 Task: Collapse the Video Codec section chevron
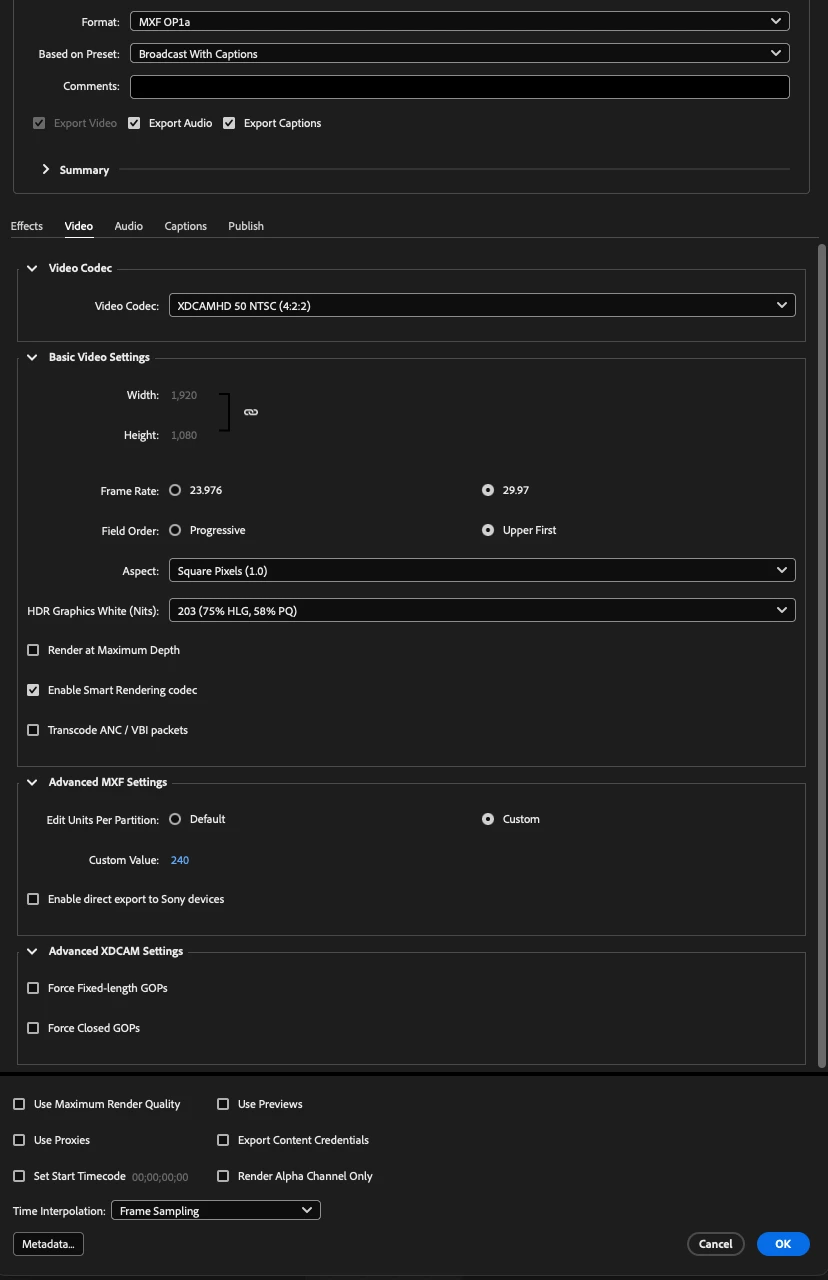pyautogui.click(x=32, y=268)
